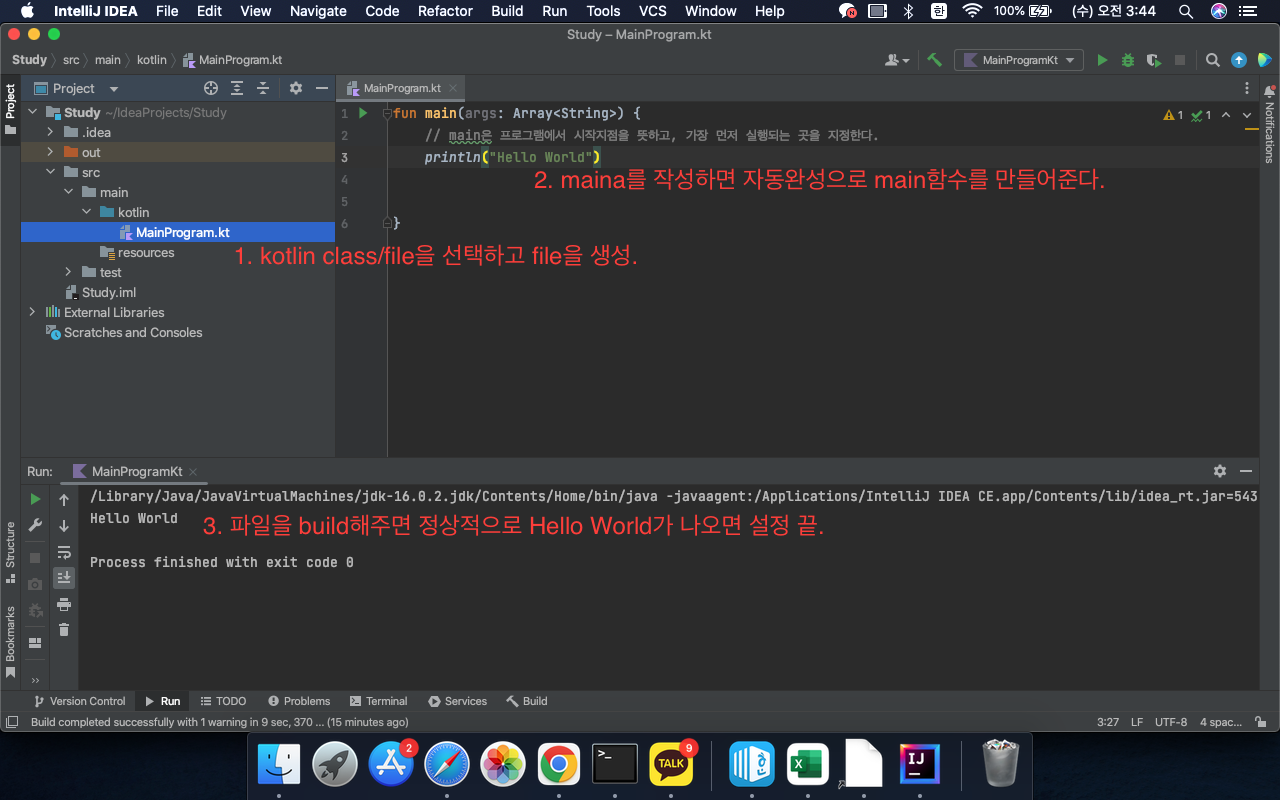Viewport: 1280px width, 800px height.
Task: Expand the .idea folder
Action: point(51,132)
